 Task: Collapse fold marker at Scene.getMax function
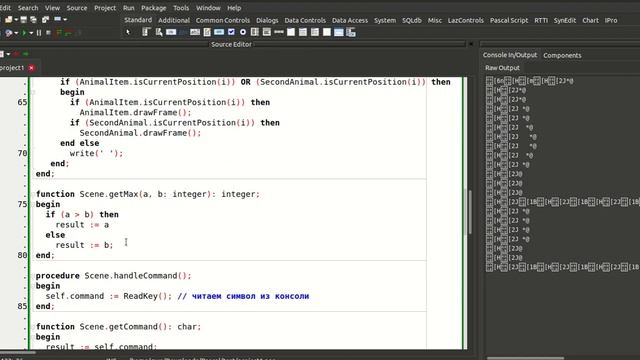click(33, 194)
